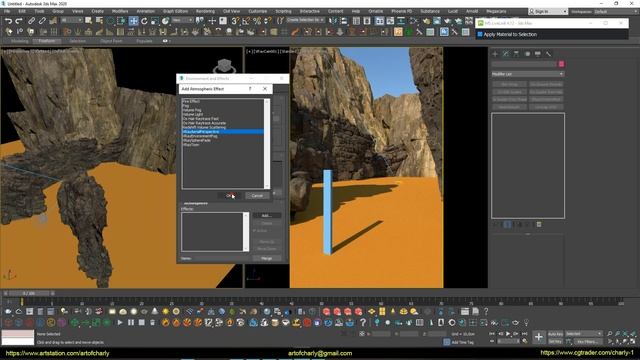Click the Add... button in Atmosphere section
Viewport: 640px width, 360px height.
(267, 215)
